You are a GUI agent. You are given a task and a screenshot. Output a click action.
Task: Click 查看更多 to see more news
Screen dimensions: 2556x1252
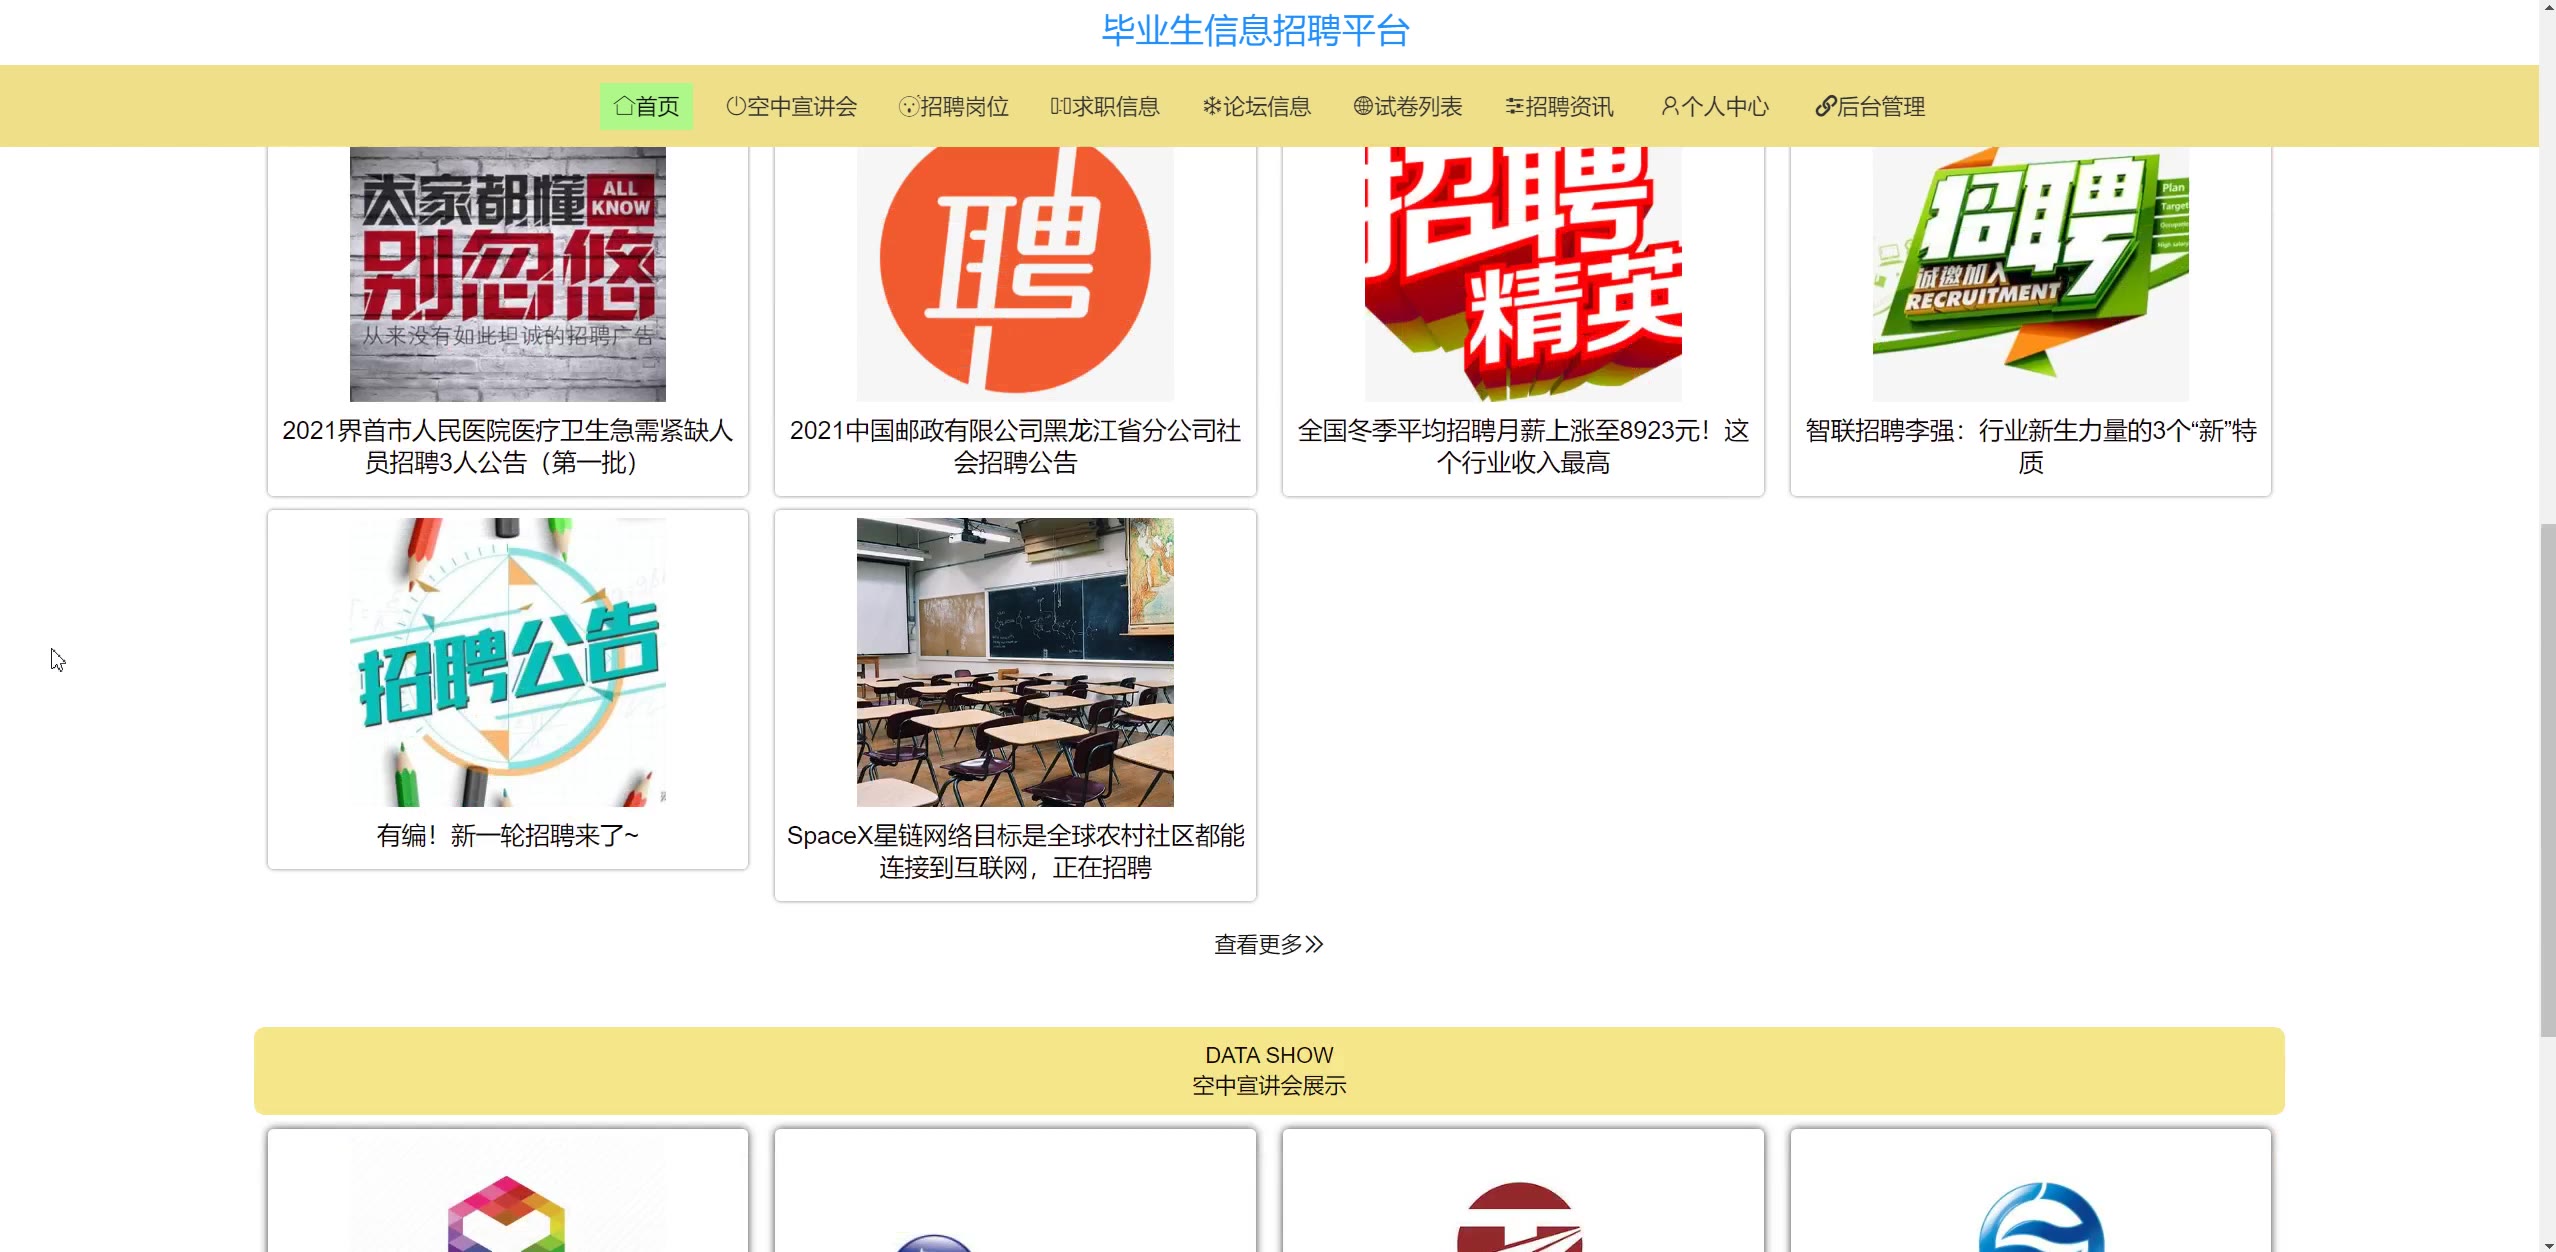1258,944
